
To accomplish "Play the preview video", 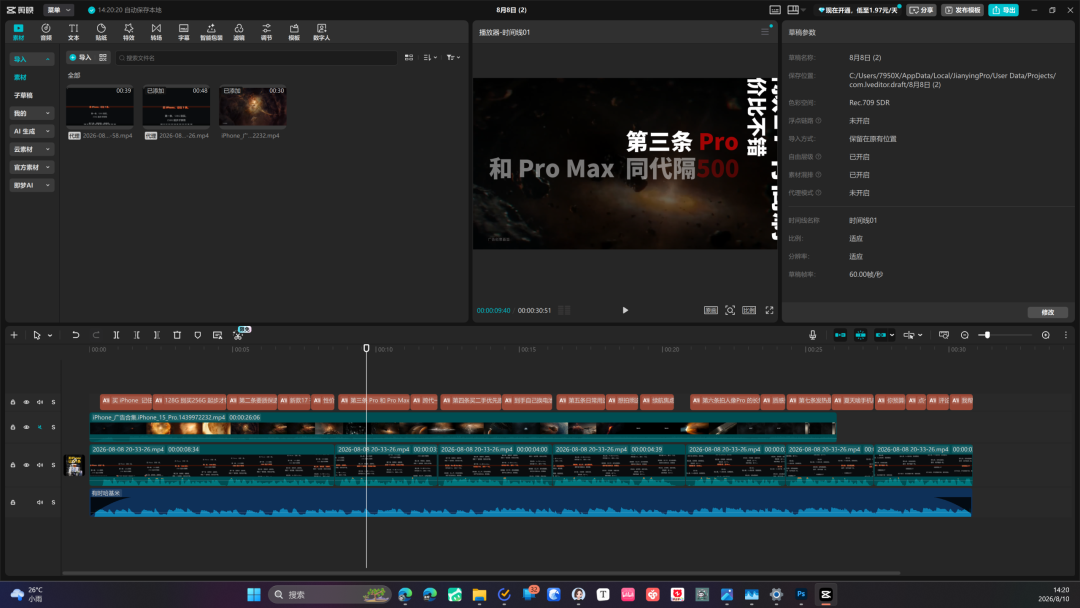I will point(625,310).
